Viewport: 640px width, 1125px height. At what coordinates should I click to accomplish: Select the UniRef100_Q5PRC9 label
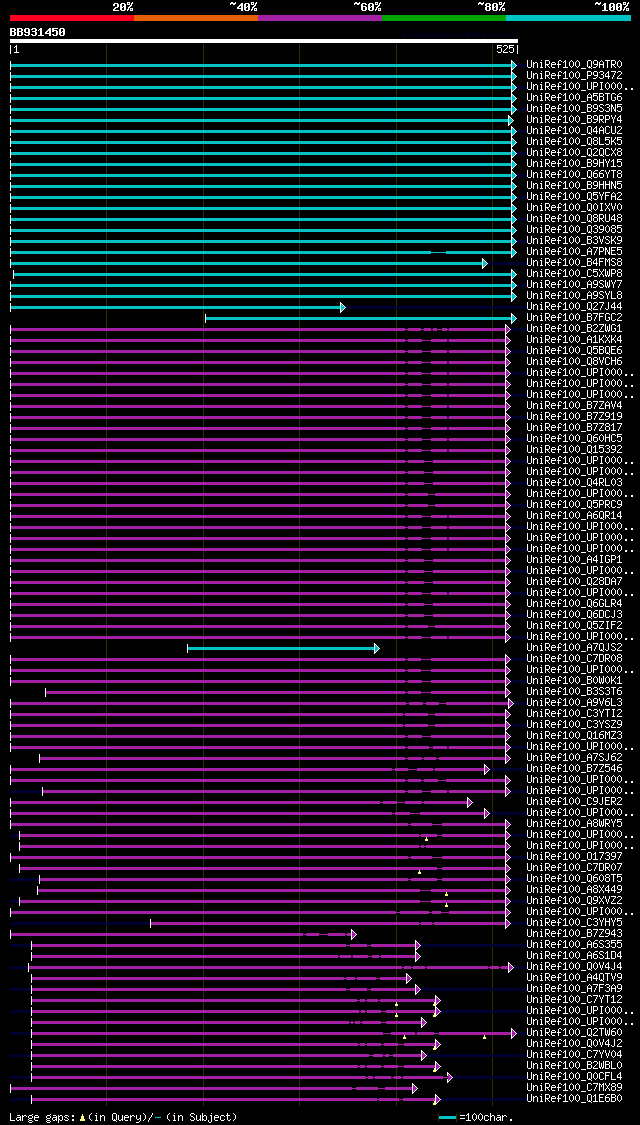(574, 504)
